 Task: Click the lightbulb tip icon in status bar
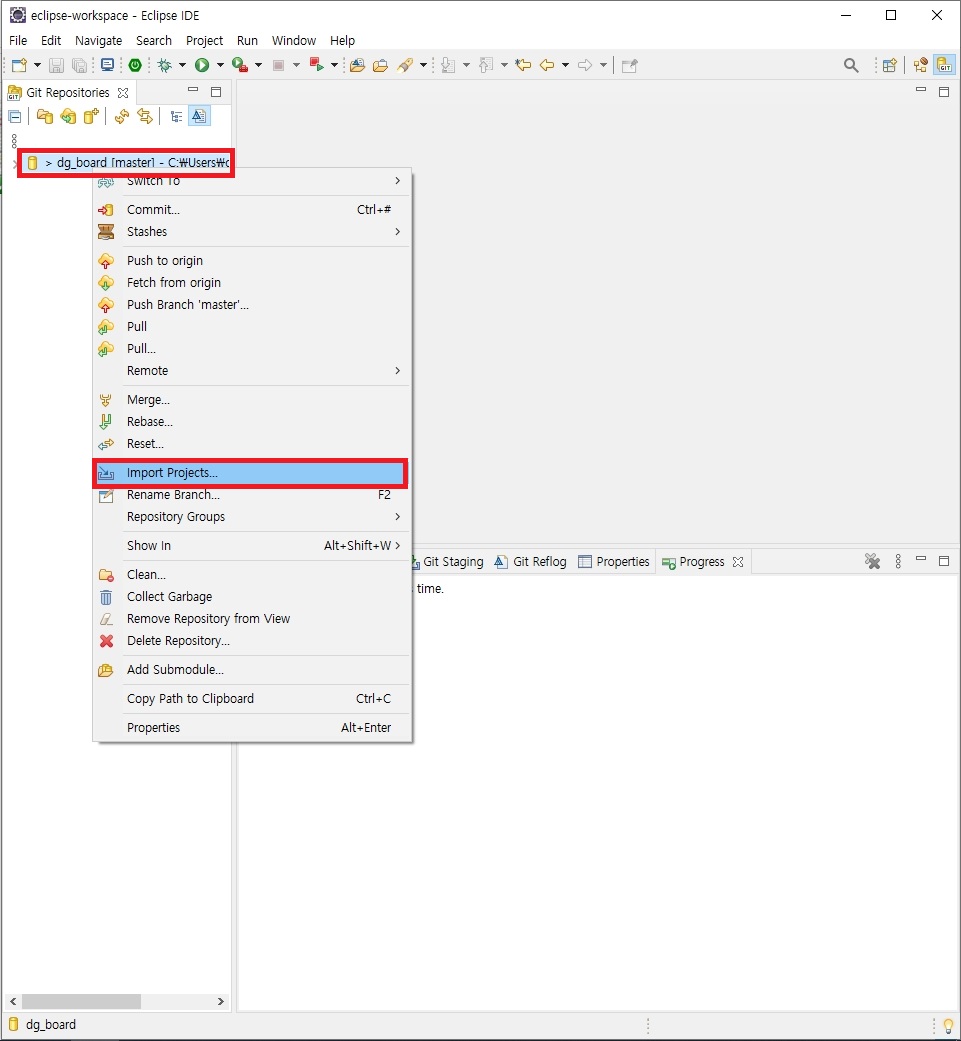coord(948,1026)
